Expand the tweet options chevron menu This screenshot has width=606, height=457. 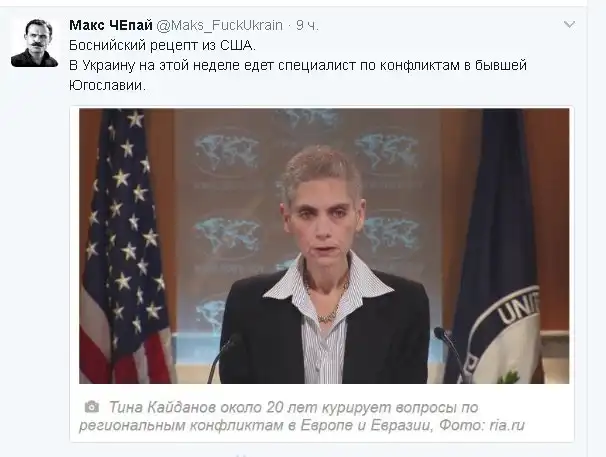pyautogui.click(x=569, y=25)
